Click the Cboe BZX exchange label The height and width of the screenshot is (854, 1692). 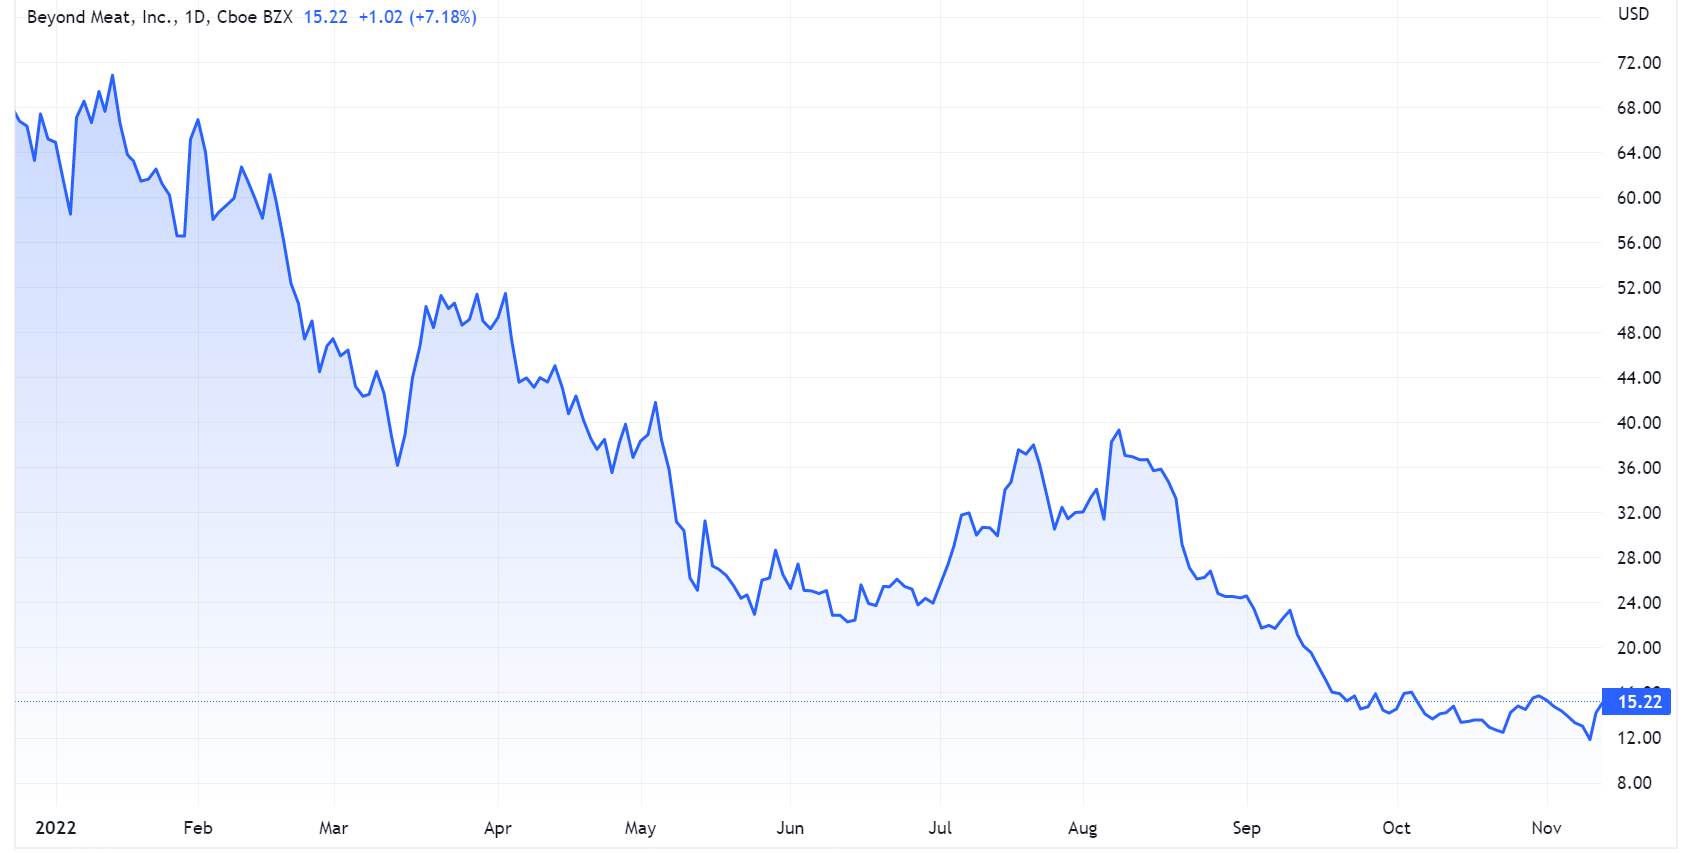tap(255, 17)
